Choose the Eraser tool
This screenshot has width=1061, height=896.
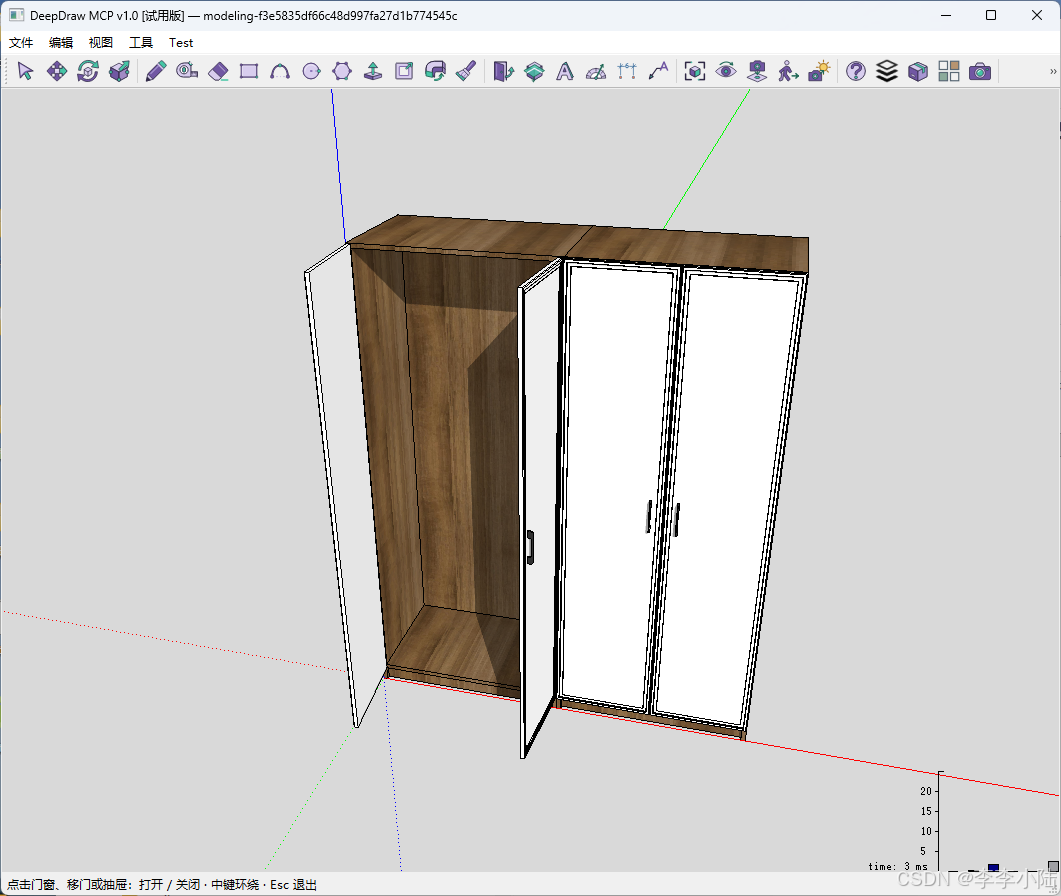(218, 71)
